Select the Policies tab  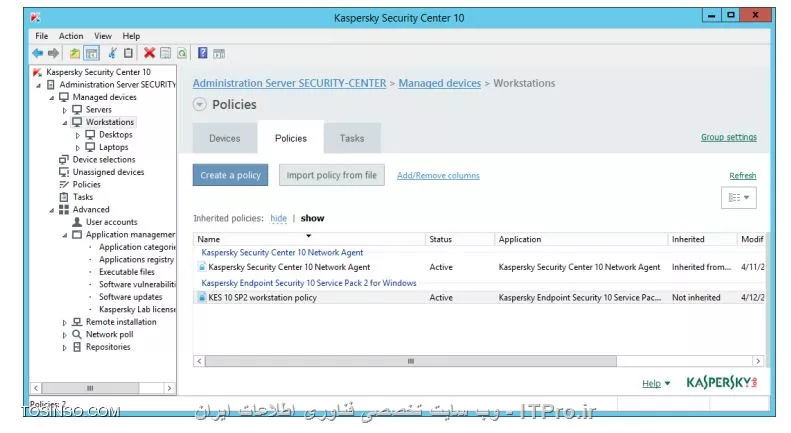tap(291, 138)
